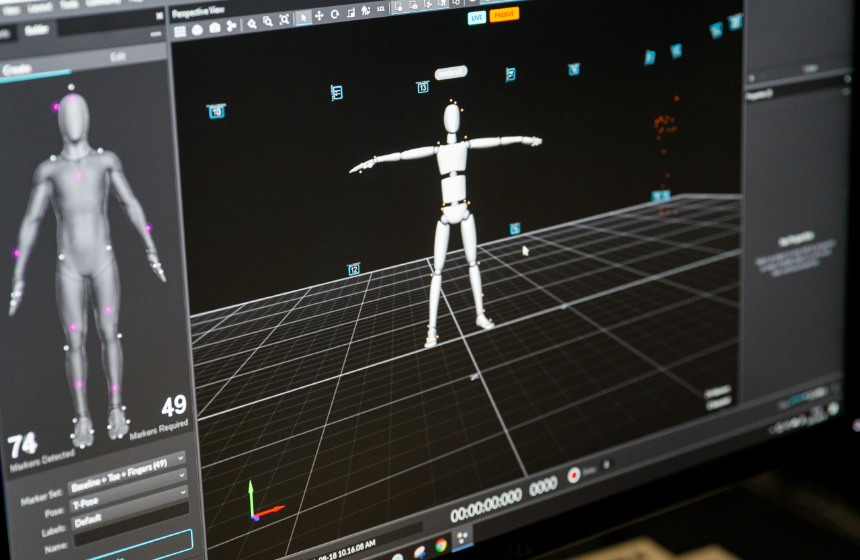Click the grid view layout icon
860x560 pixels.
pyautogui.click(x=180, y=31)
